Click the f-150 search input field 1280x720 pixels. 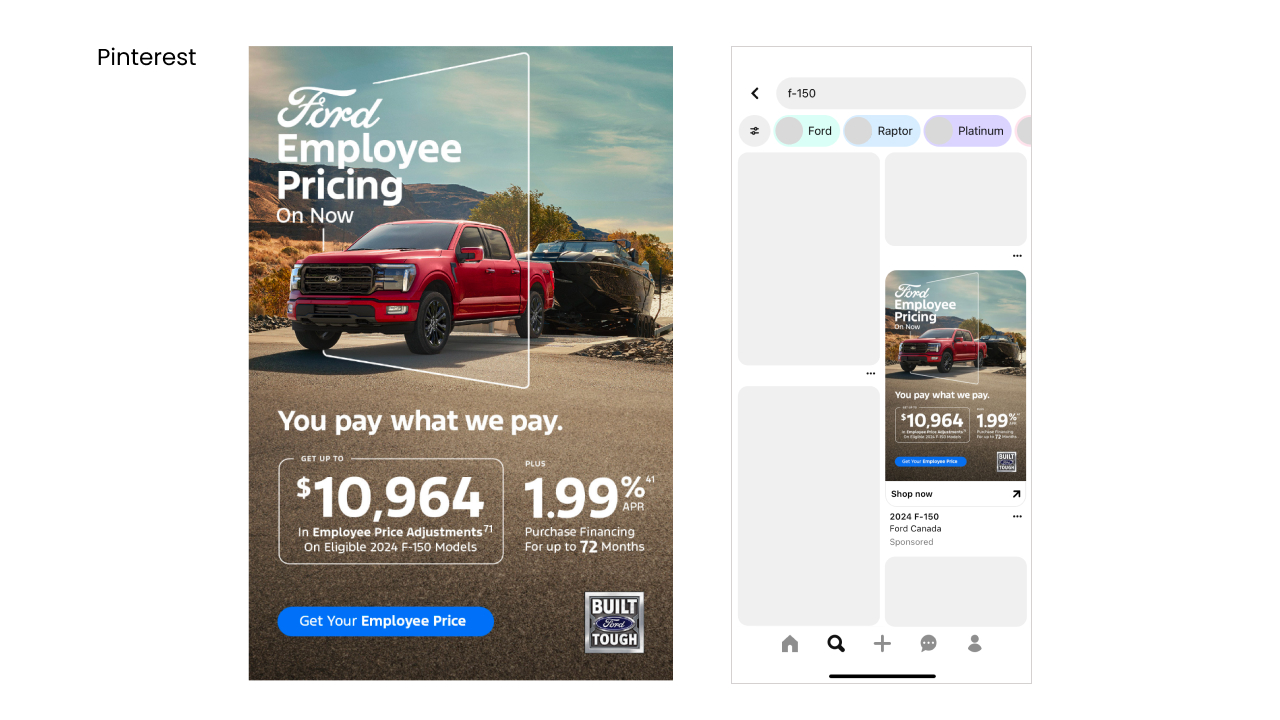901,93
